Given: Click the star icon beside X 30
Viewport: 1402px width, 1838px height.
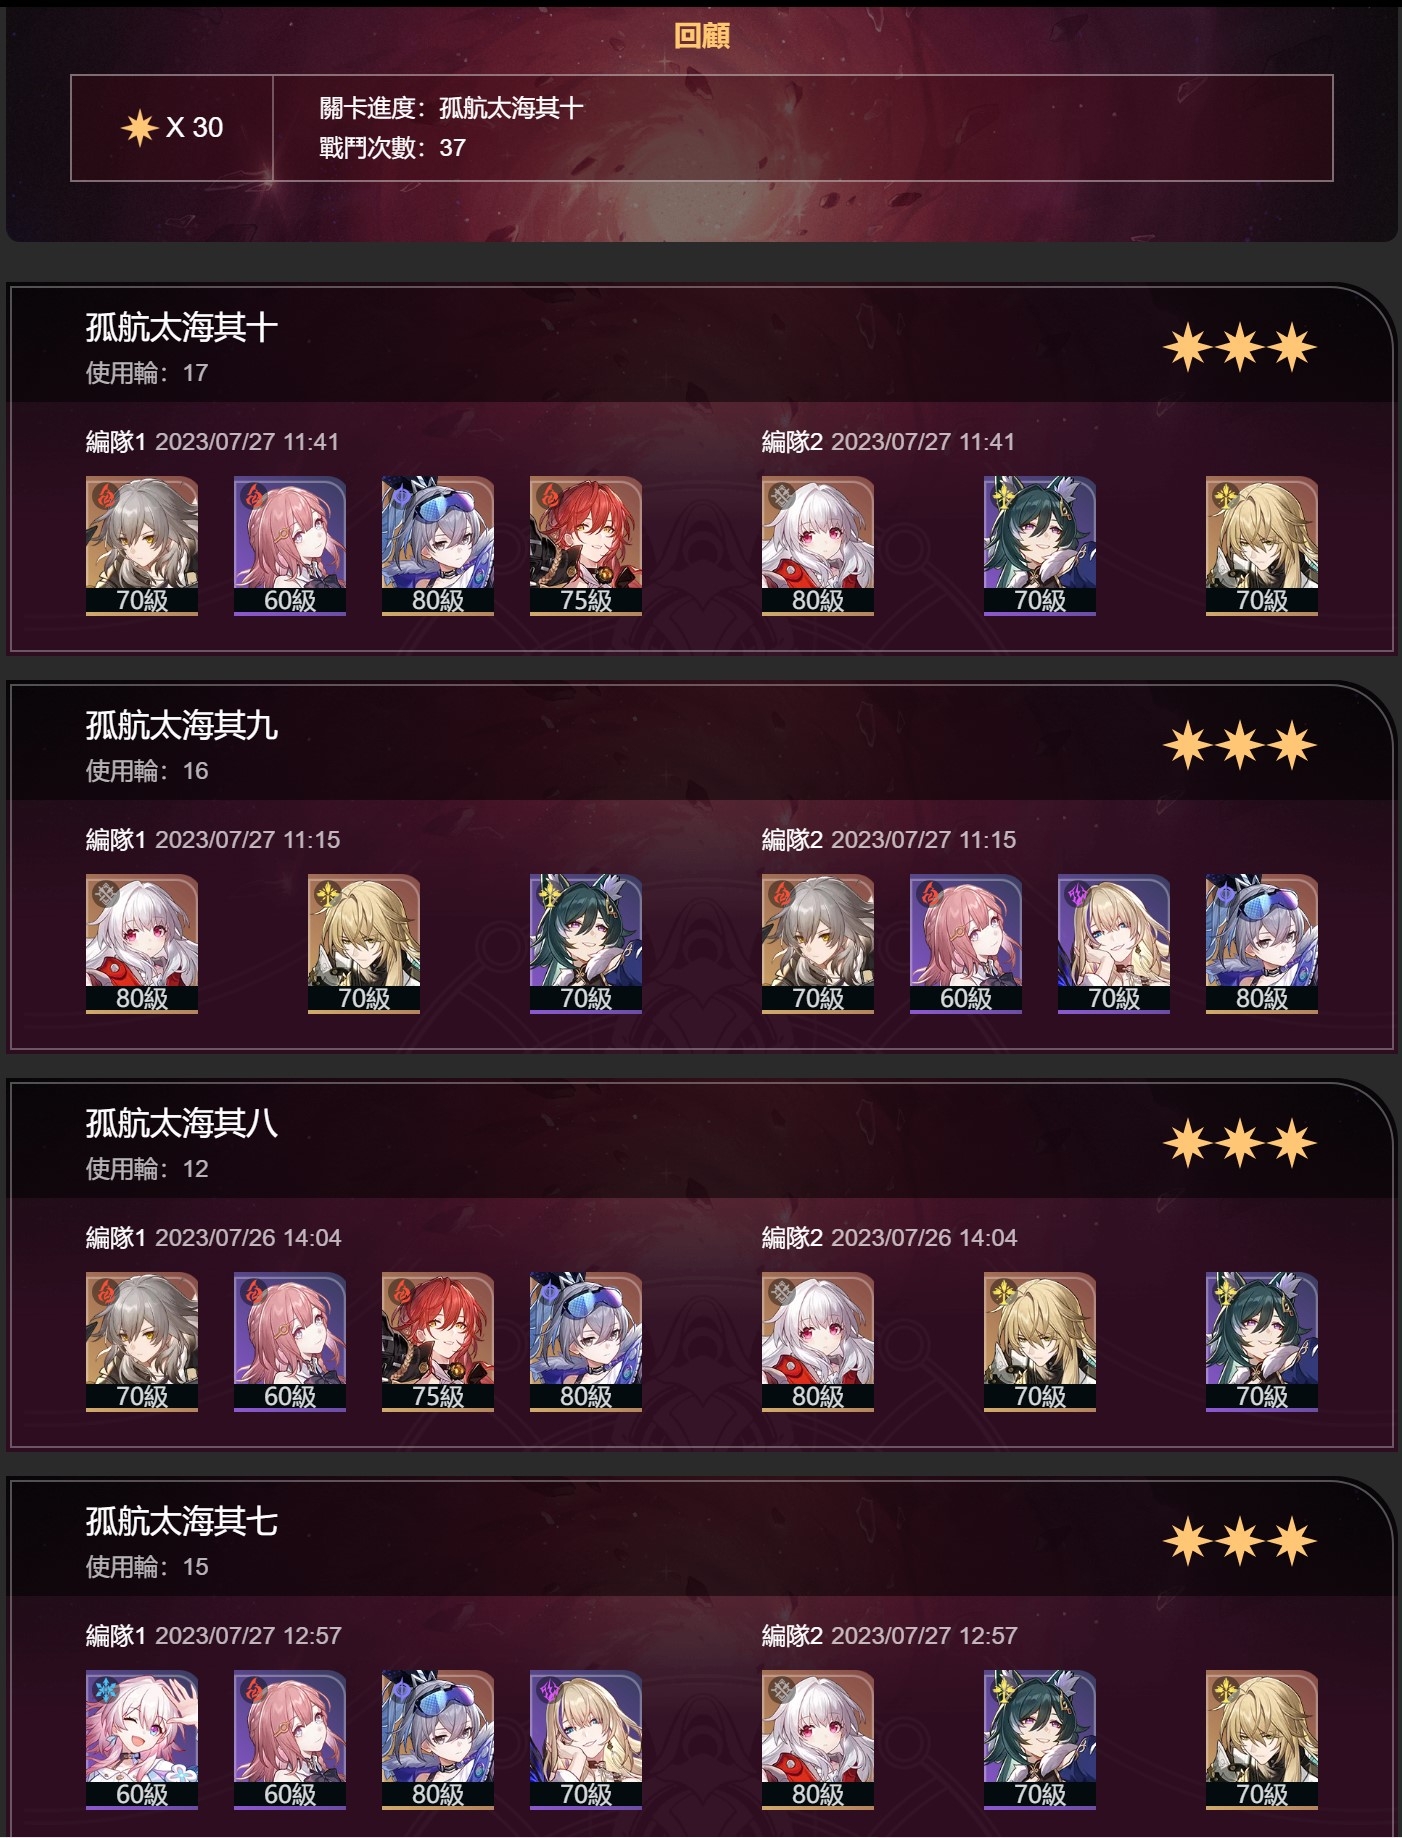Looking at the screenshot, I should 139,128.
